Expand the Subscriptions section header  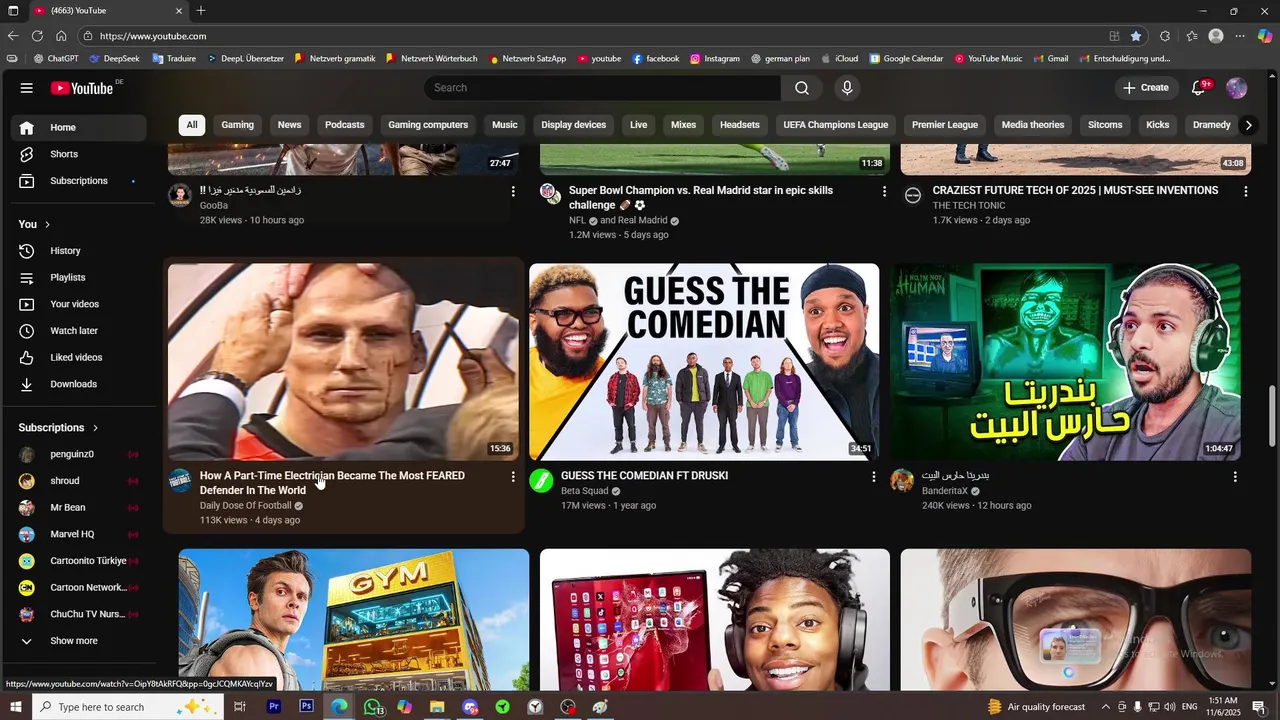click(x=58, y=428)
